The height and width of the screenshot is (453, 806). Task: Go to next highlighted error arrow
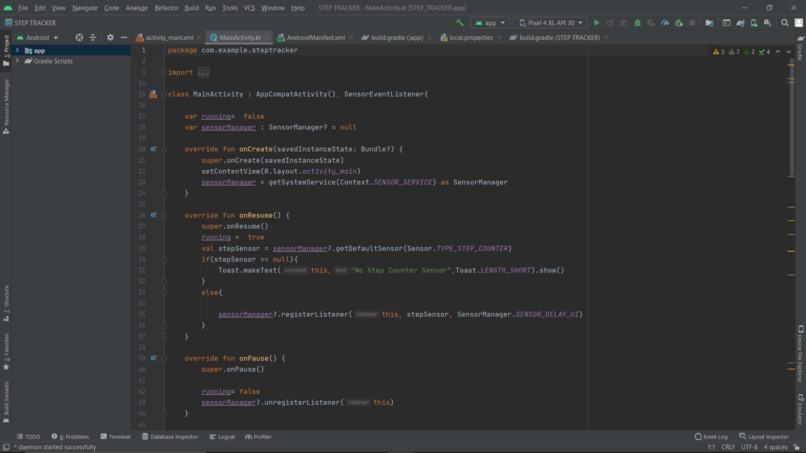tap(789, 51)
